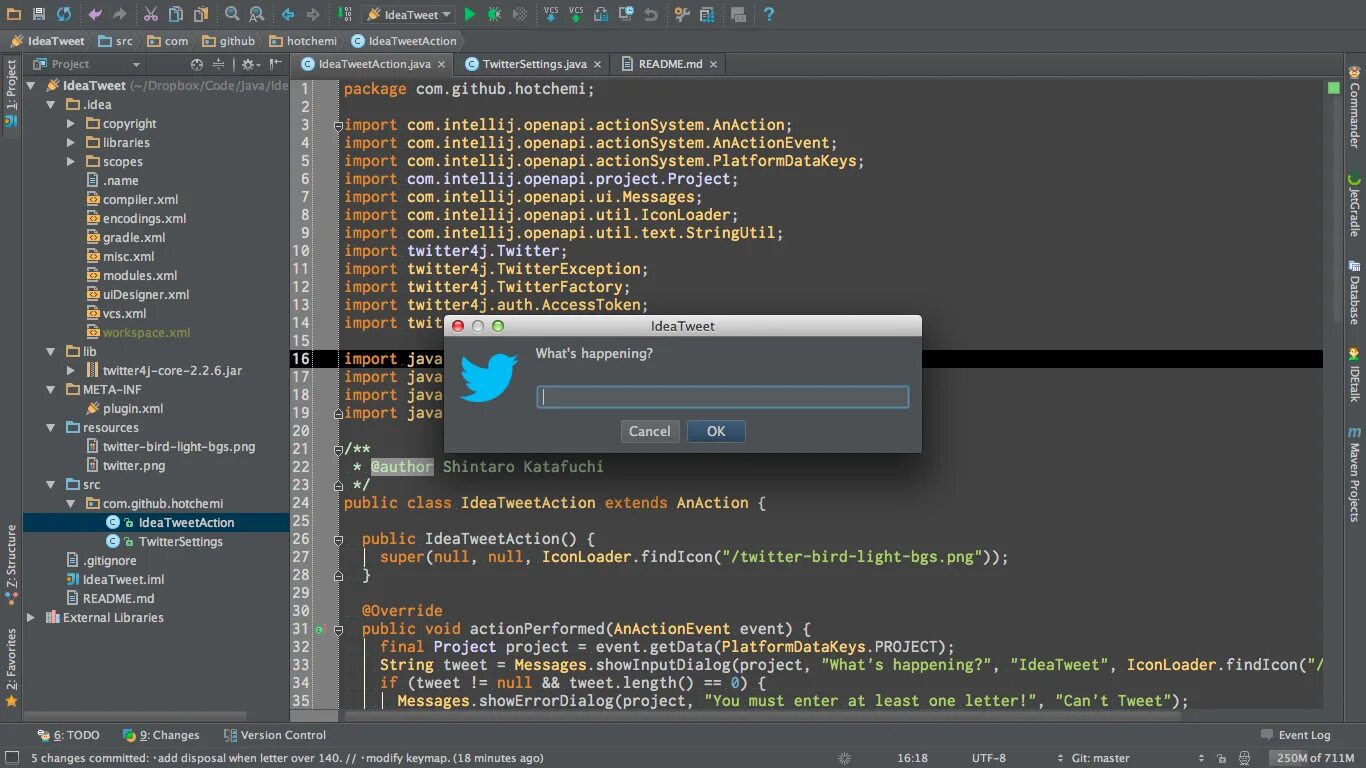
Task: Open the Z: Structure side tab
Action: [x=11, y=563]
